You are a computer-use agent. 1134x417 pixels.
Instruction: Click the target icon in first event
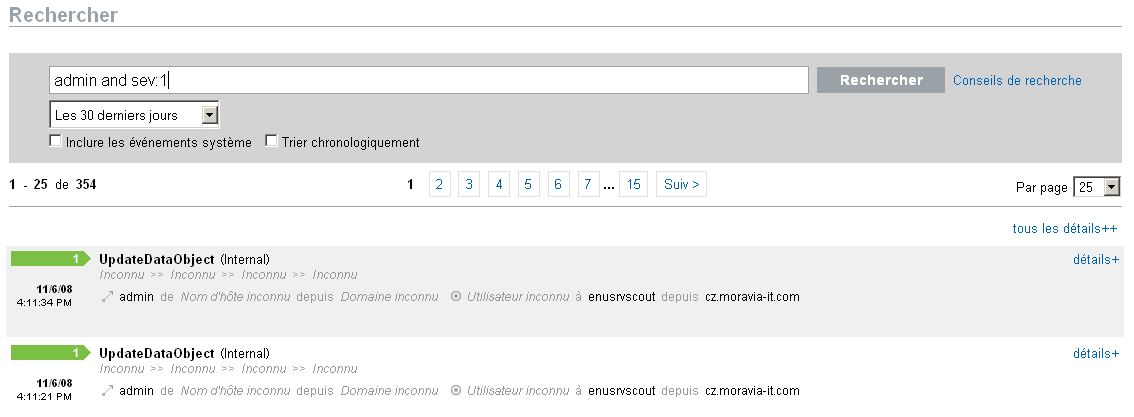456,297
